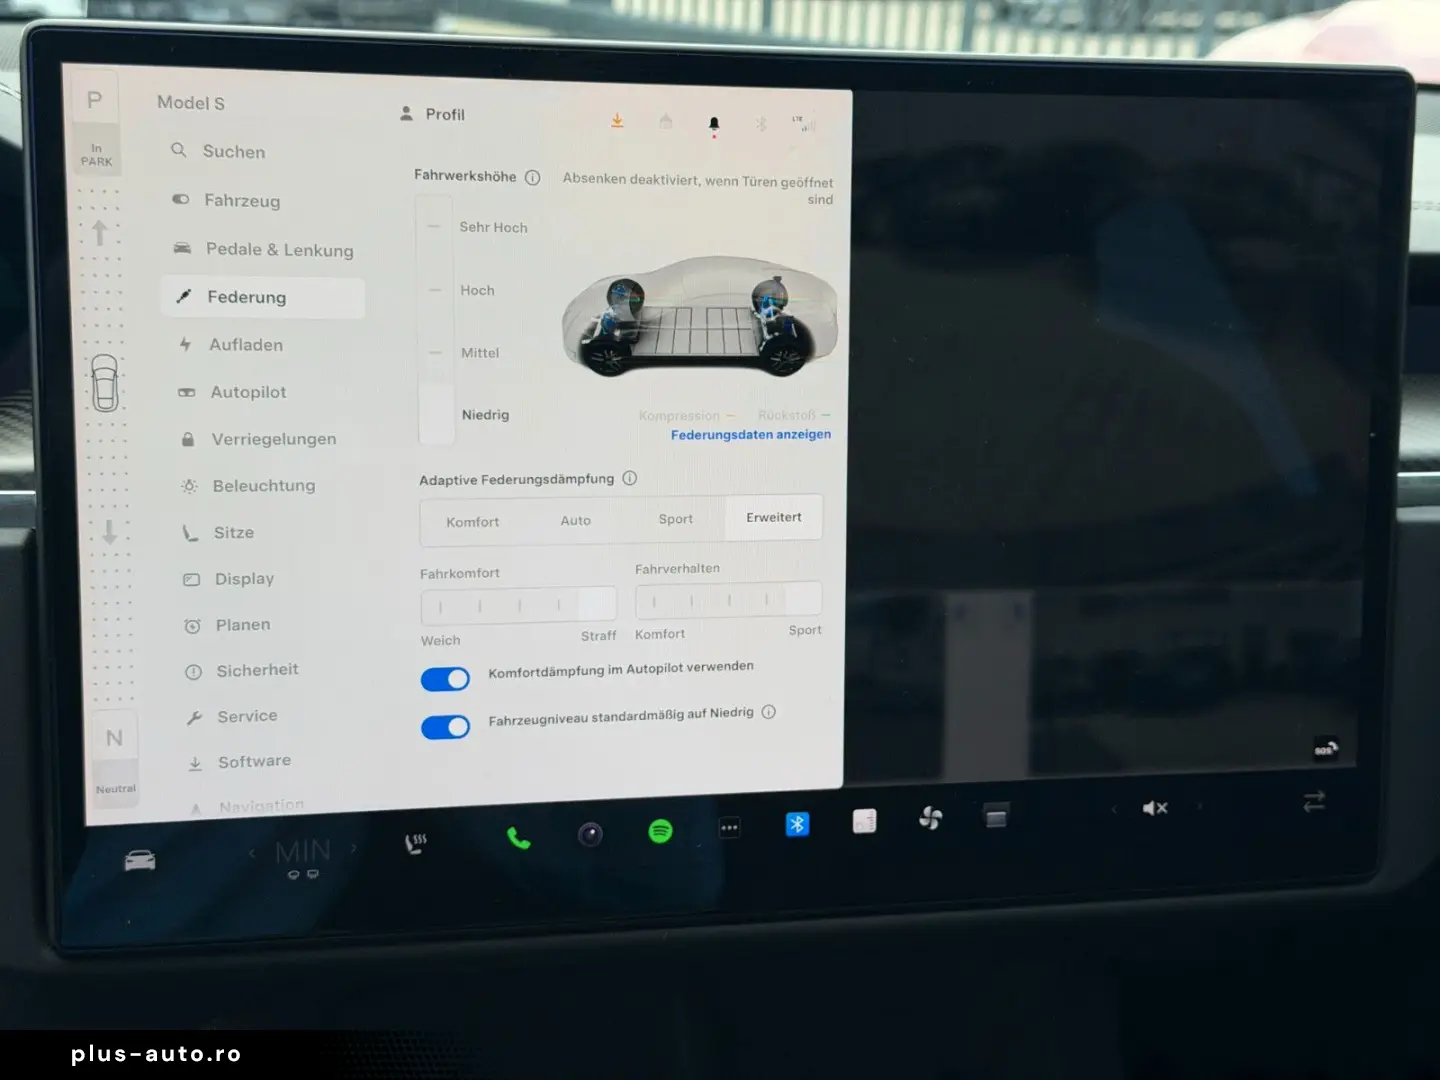Select the Sport damping mode
The width and height of the screenshot is (1440, 1080).
(x=676, y=519)
